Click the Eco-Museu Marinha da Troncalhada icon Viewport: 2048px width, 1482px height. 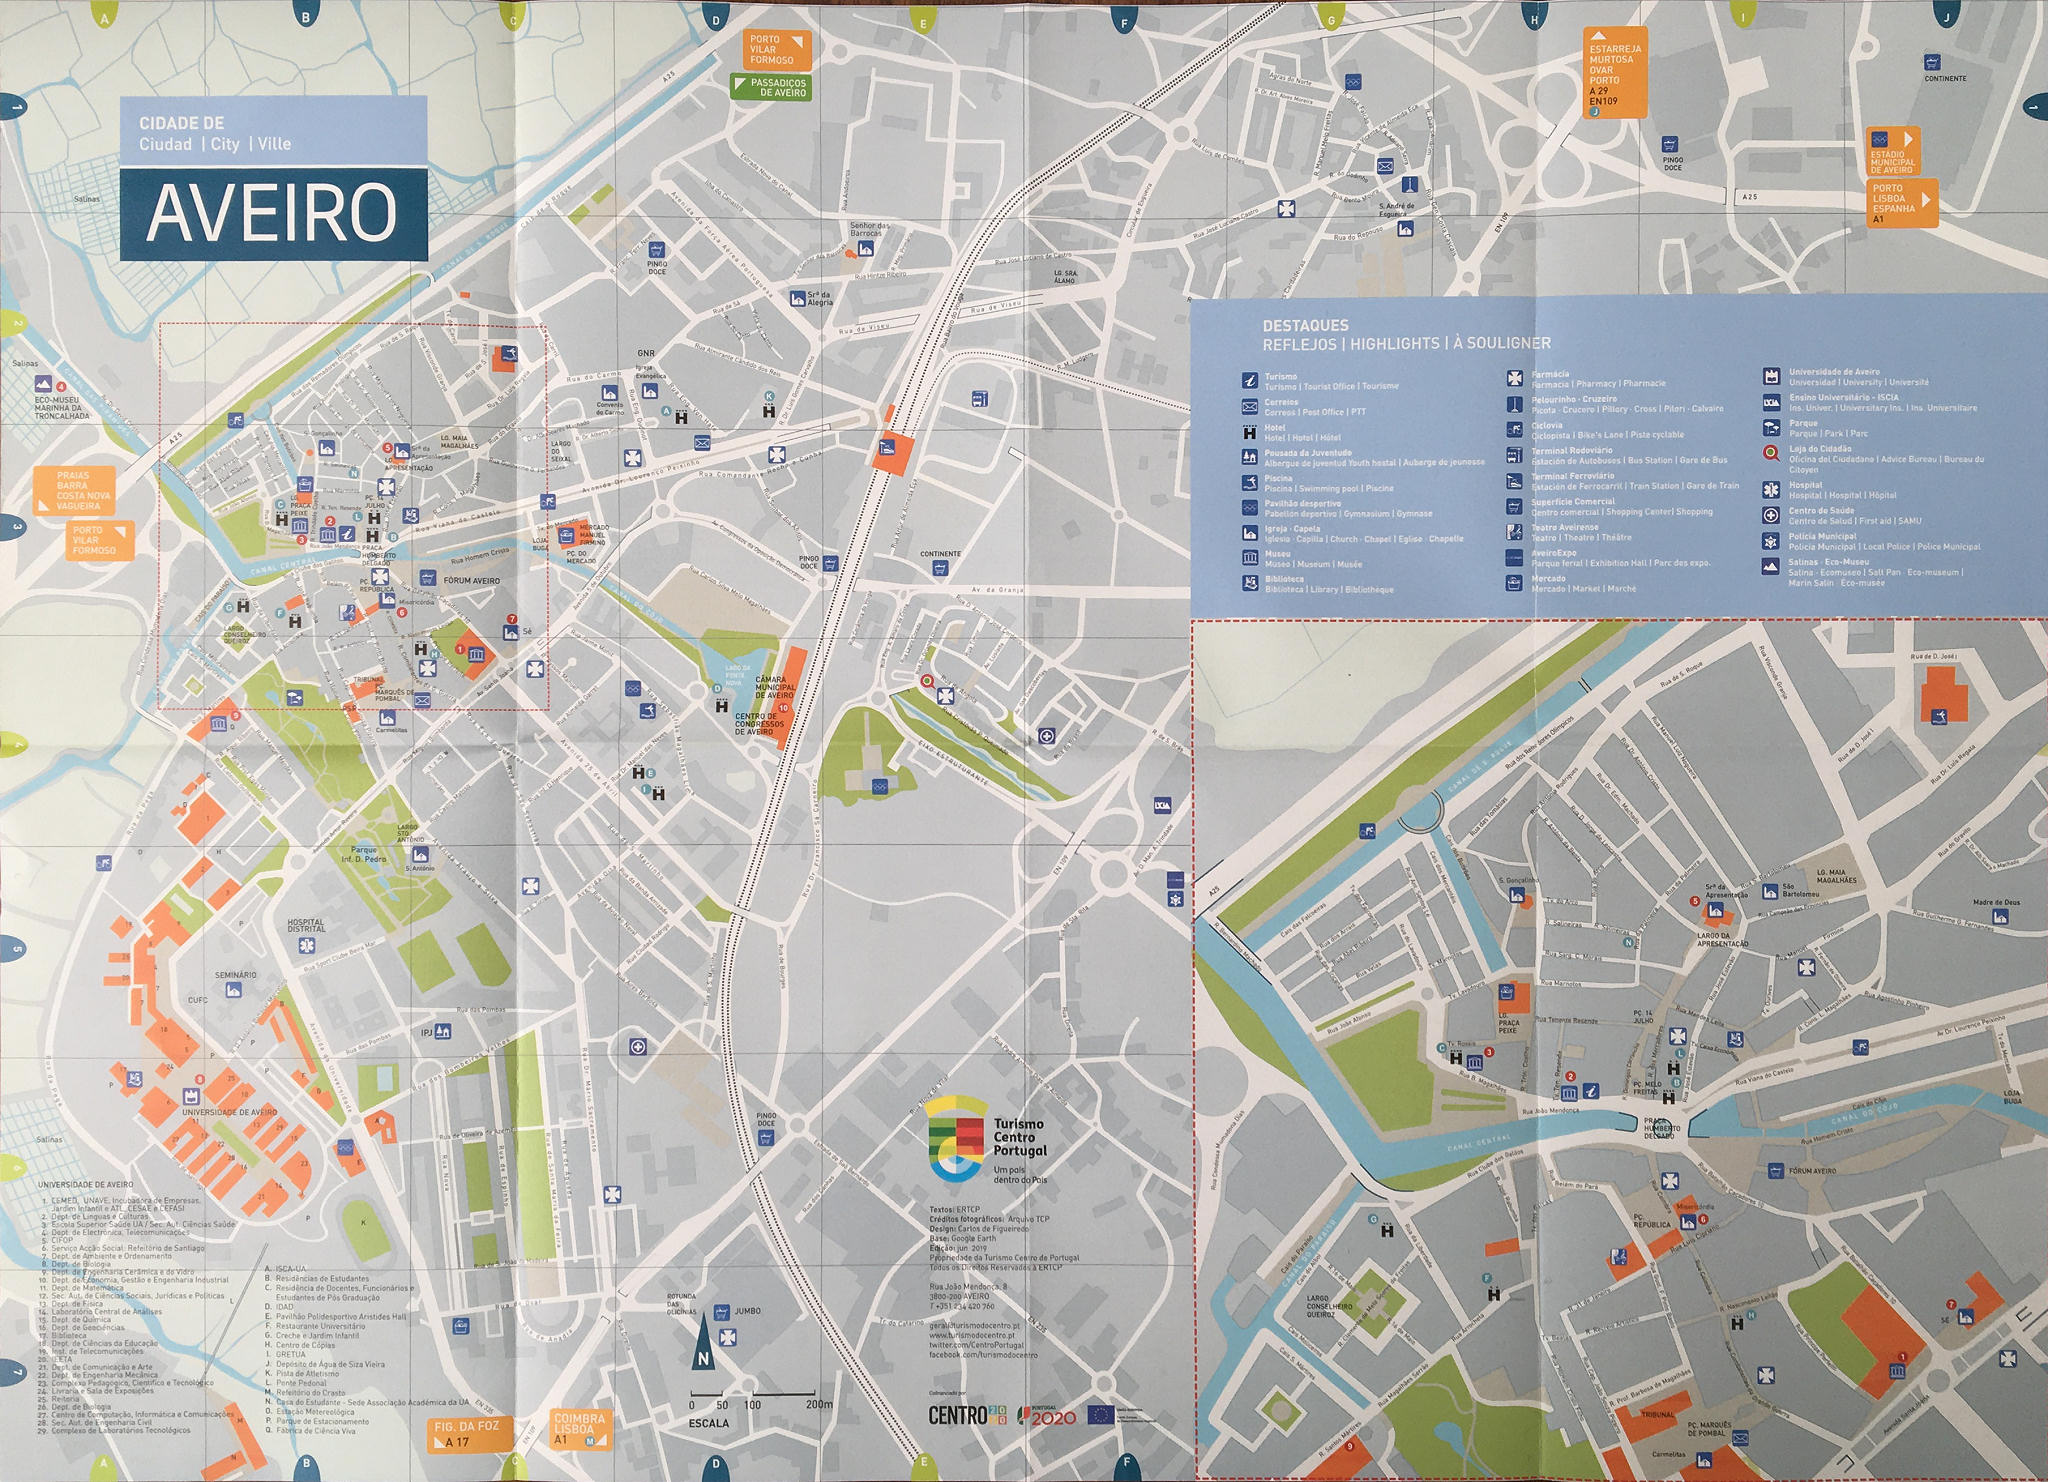pos(43,384)
